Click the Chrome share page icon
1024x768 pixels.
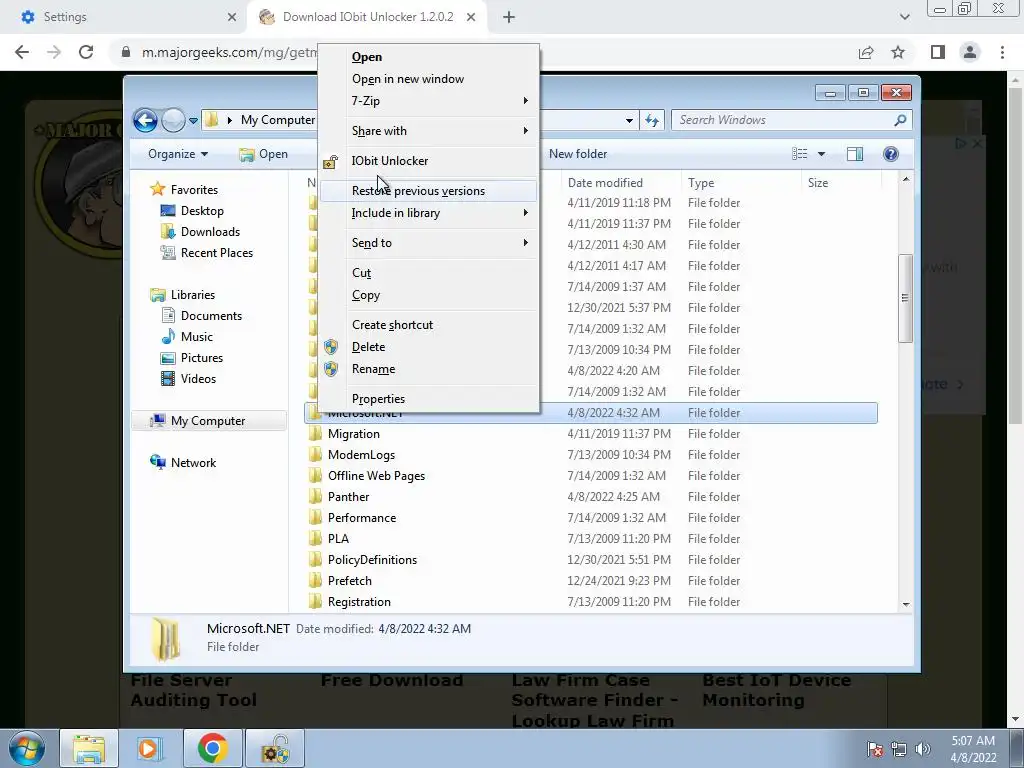click(866, 52)
